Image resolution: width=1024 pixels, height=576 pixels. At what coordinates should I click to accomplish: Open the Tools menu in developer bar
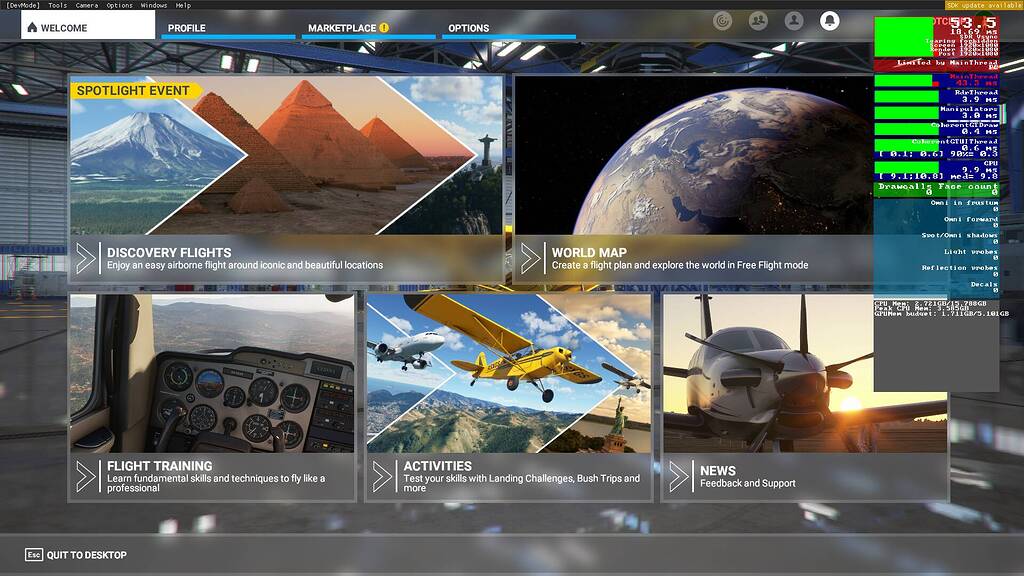pyautogui.click(x=58, y=5)
